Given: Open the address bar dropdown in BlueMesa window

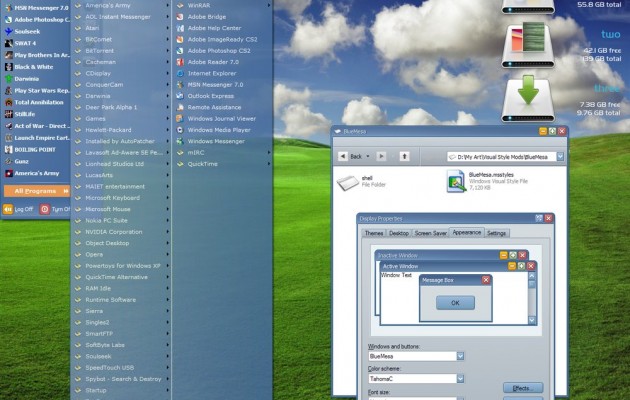Looking at the screenshot, I should pos(560,157).
